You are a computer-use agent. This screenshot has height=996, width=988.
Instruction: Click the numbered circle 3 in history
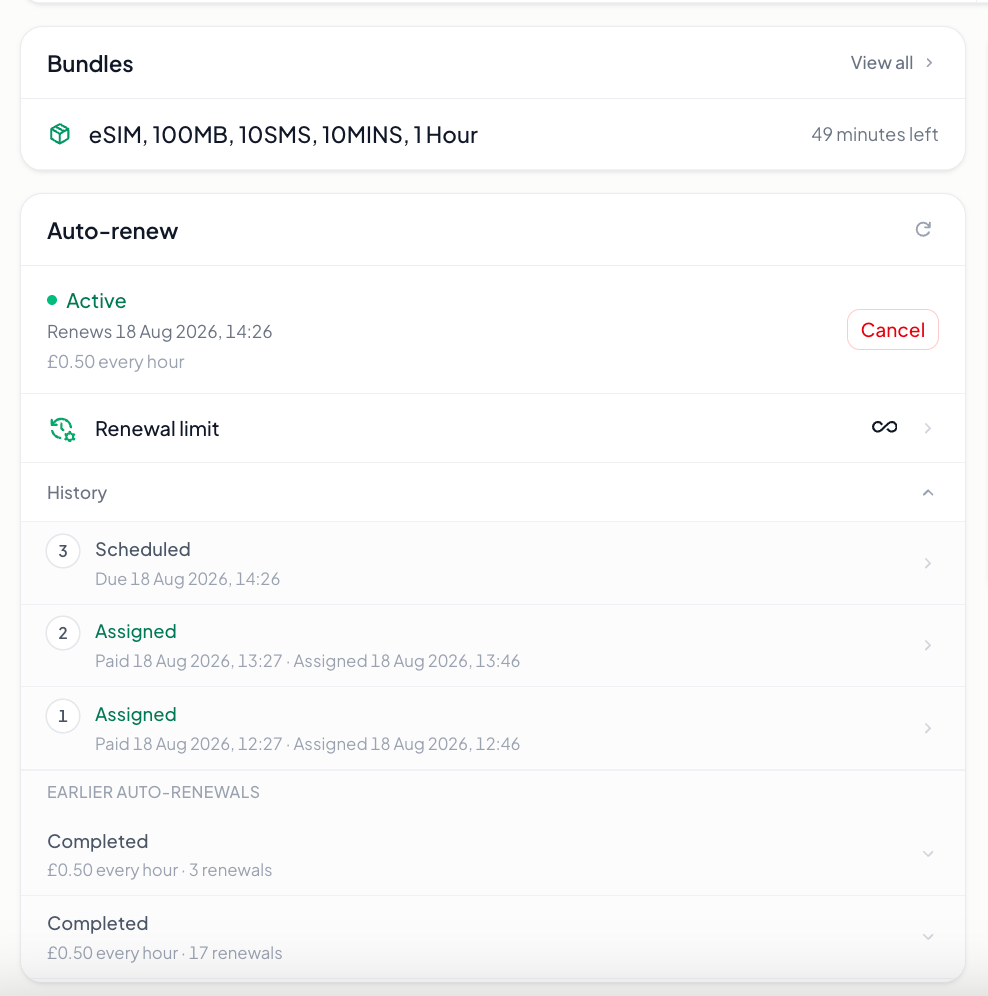pyautogui.click(x=63, y=551)
